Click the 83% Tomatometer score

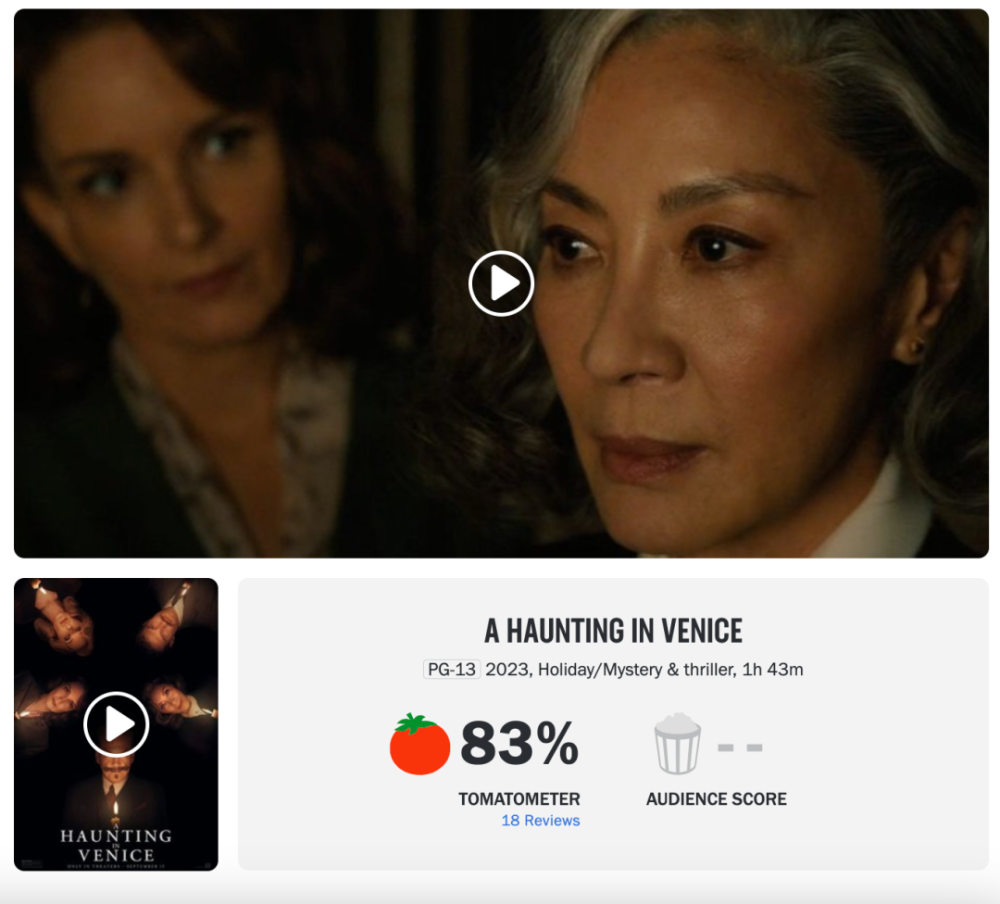coord(519,743)
